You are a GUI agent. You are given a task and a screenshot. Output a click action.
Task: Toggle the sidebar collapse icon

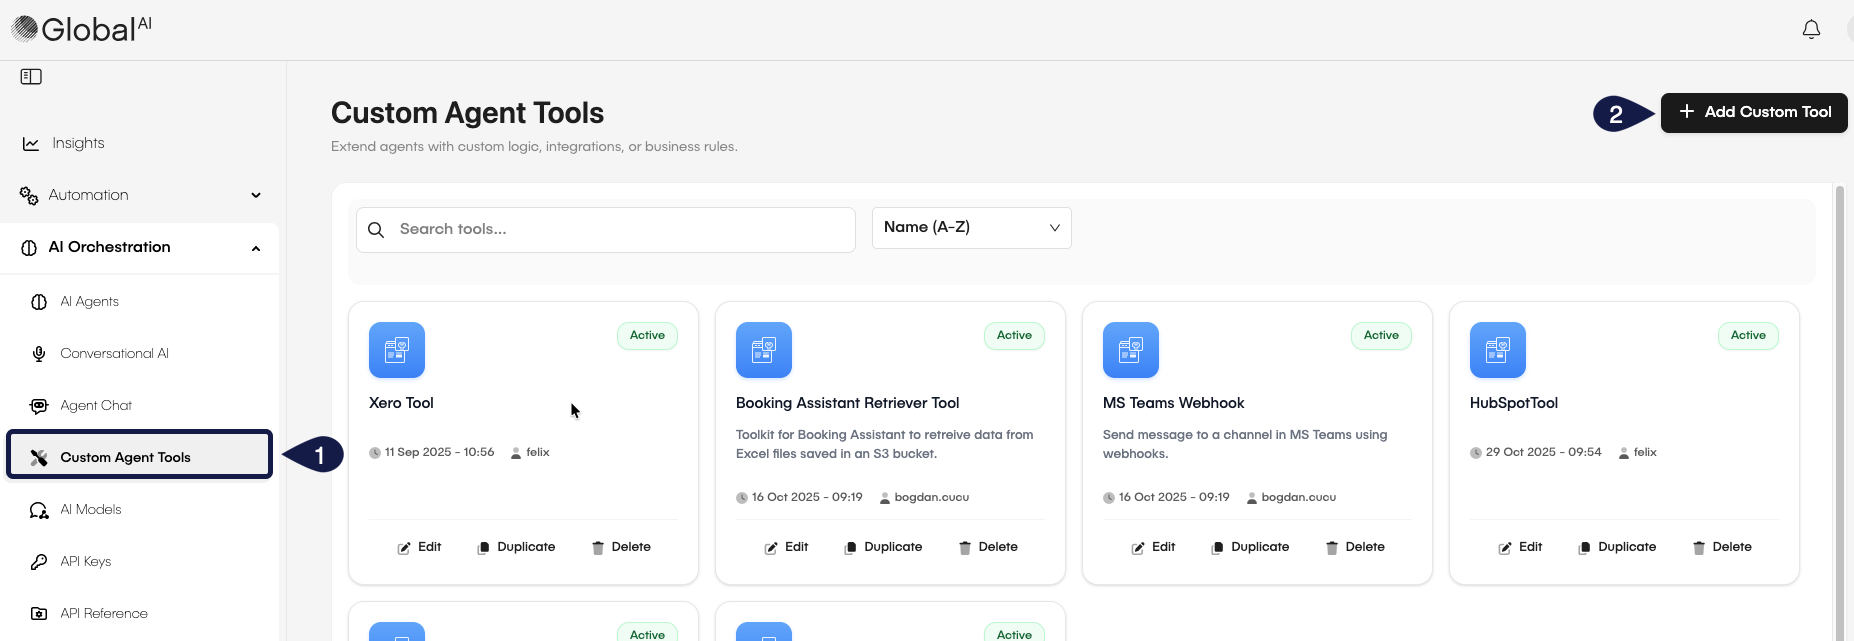31,77
